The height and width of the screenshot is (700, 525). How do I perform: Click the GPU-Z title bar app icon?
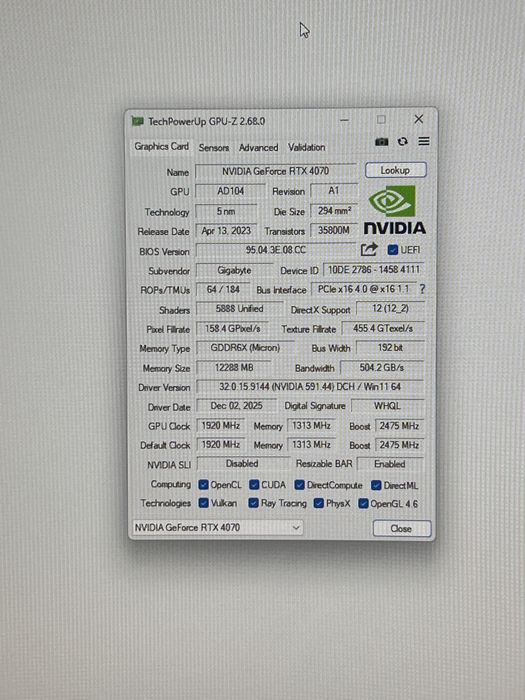138,121
